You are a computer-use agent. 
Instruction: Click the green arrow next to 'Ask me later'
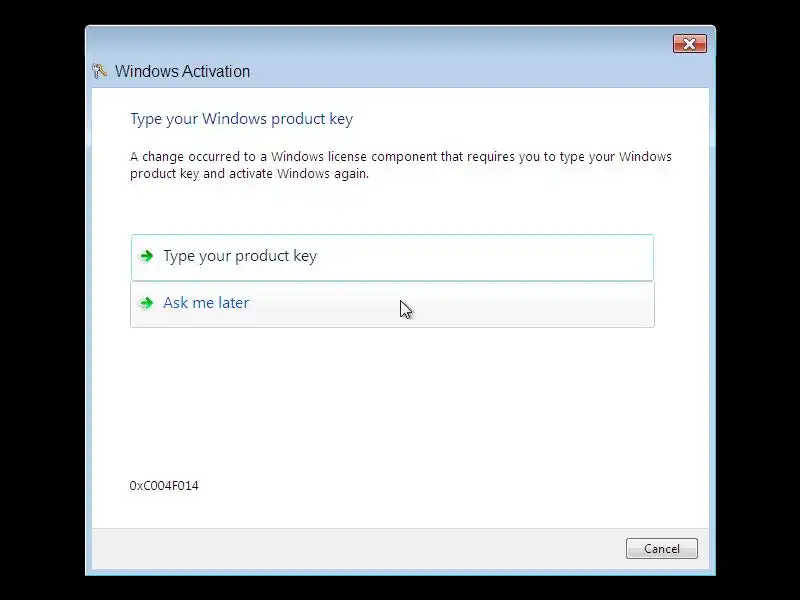147,303
